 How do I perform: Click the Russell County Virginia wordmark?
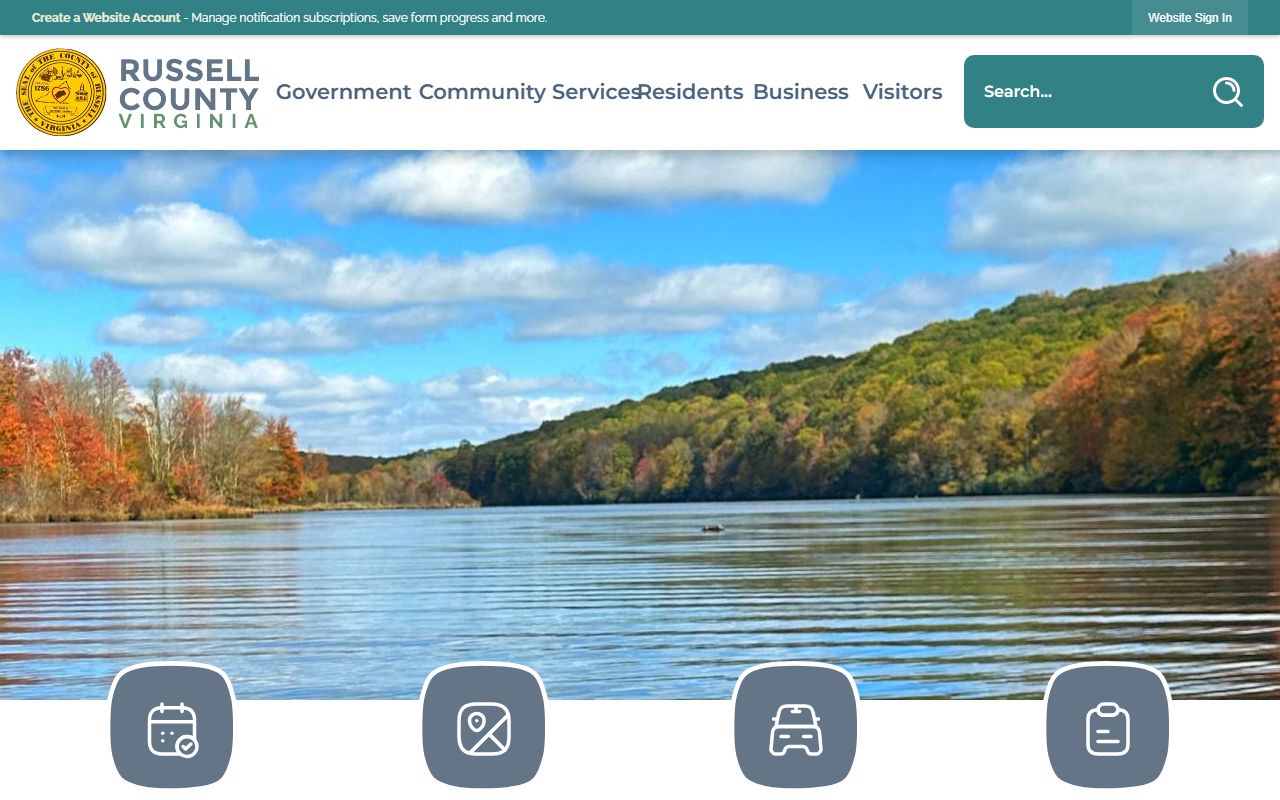(x=189, y=92)
